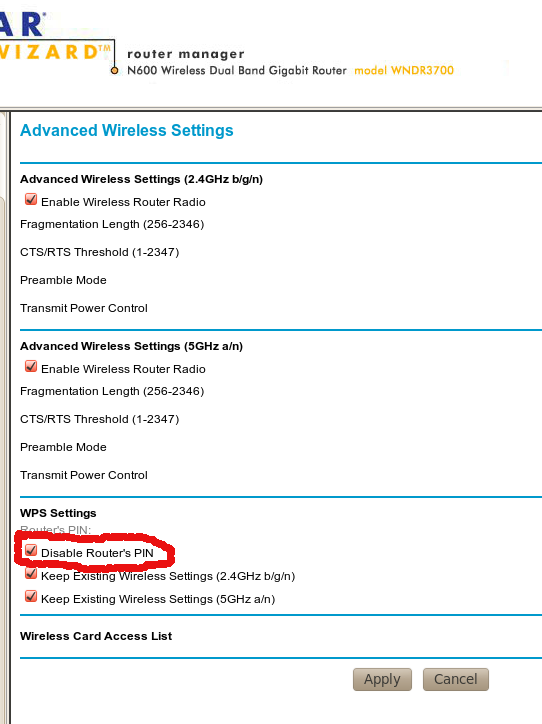Image resolution: width=542 pixels, height=724 pixels.
Task: Toggle Keep Existing Wireless Settings (2.4GHz b/g/n) checkbox
Action: 31,573
